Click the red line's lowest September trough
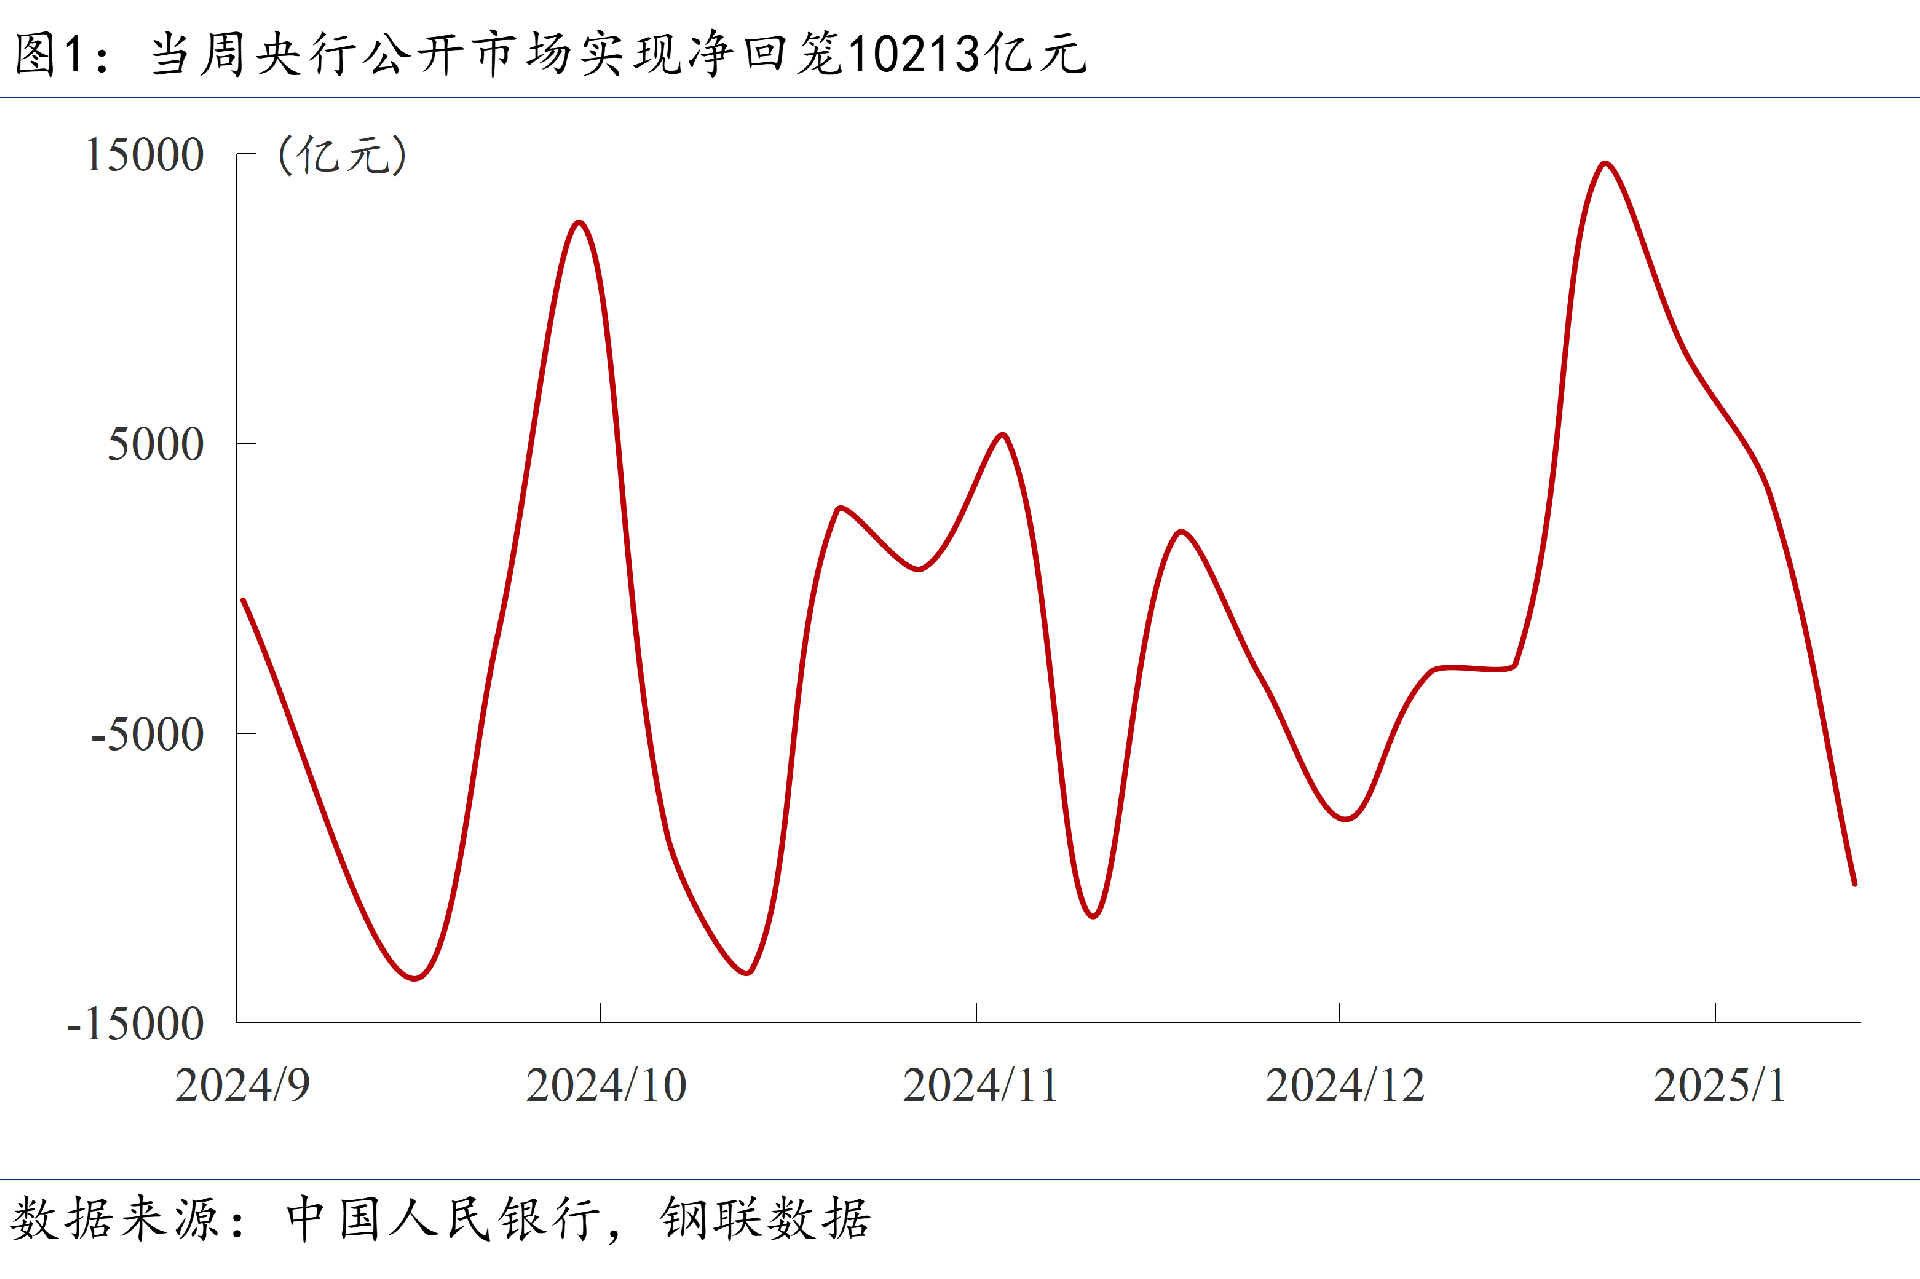Screen dimensions: 1920x1279 point(414,978)
